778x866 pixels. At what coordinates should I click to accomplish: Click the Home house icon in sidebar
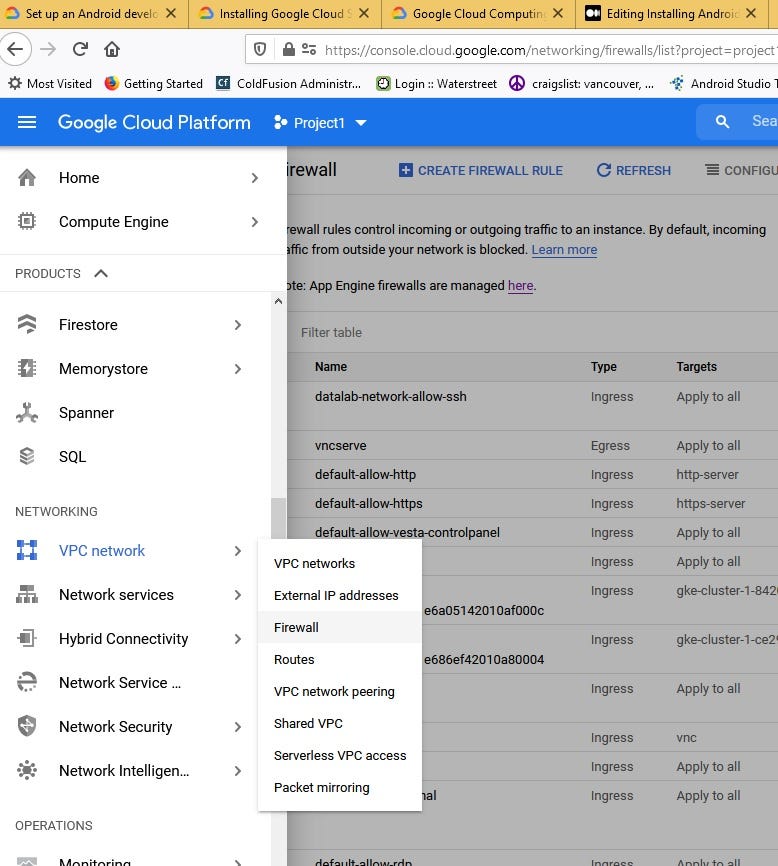[x=27, y=178]
